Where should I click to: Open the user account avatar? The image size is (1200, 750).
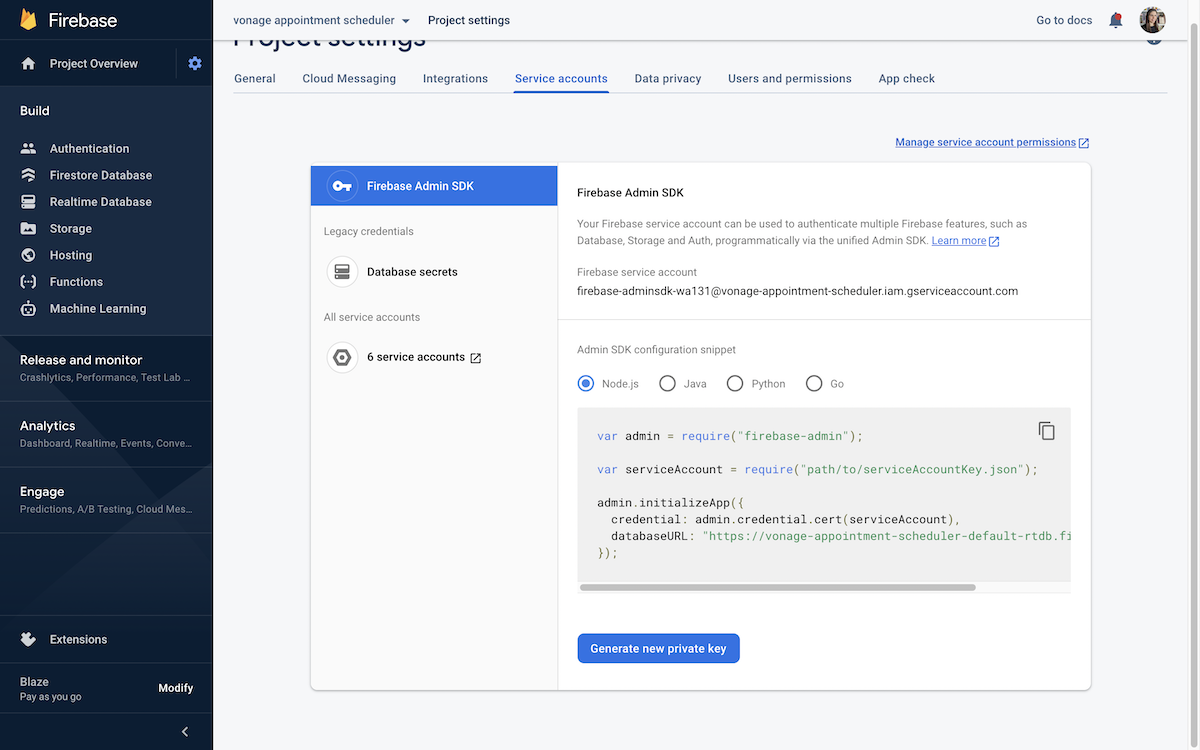coord(1153,20)
